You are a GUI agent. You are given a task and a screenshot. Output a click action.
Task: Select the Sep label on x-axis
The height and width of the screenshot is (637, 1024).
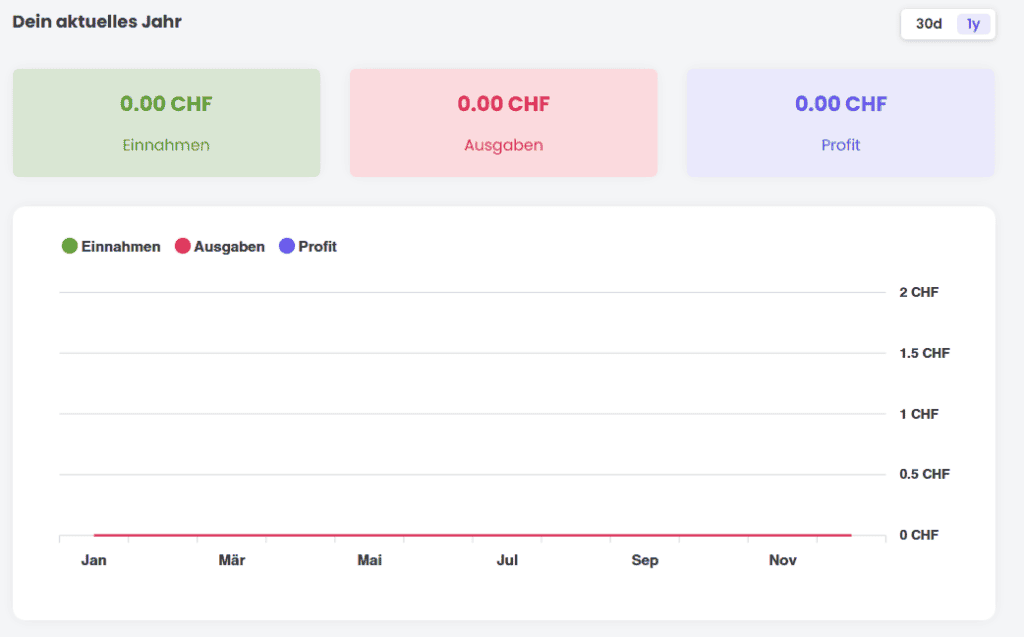[x=645, y=560]
